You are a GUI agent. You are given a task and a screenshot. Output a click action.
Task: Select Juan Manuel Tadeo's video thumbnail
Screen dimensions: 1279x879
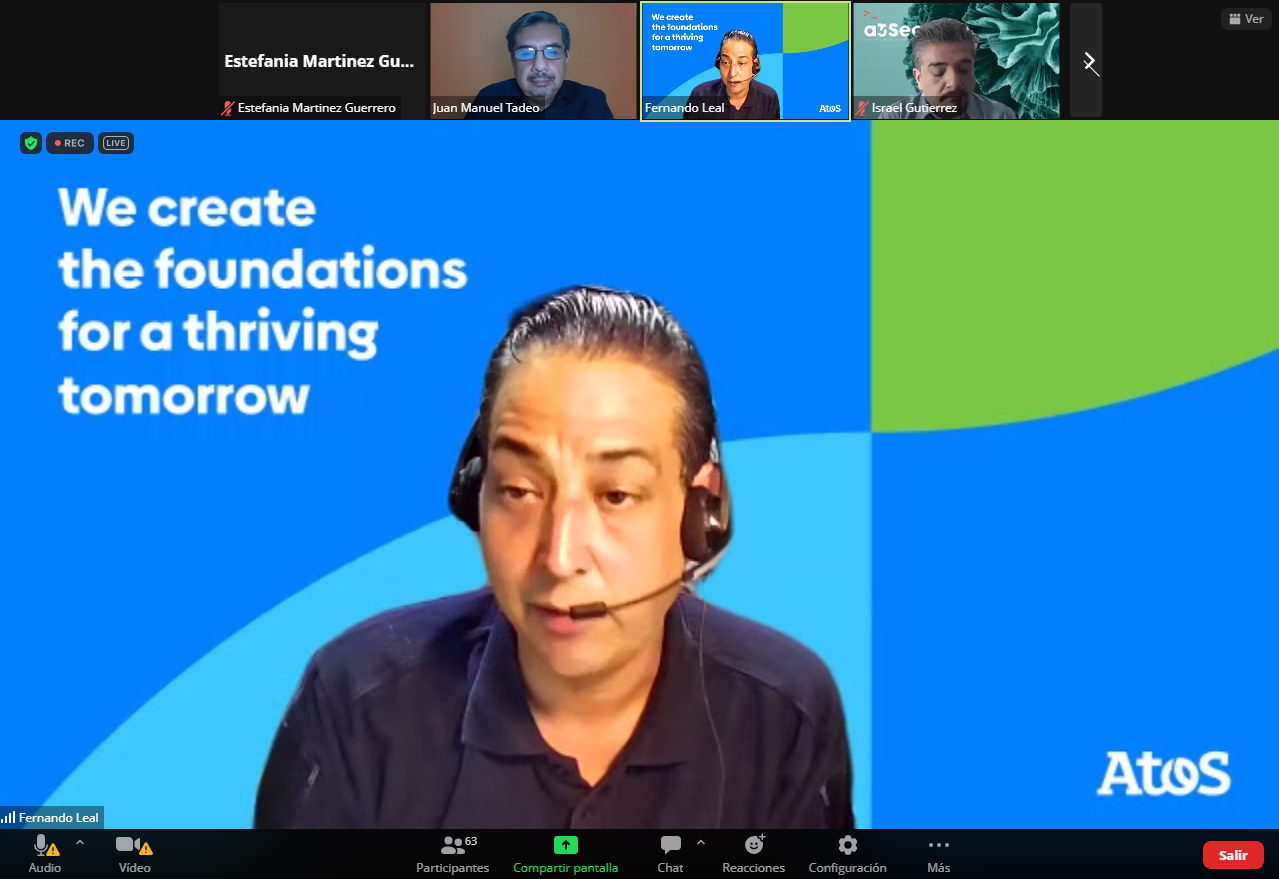(x=533, y=61)
